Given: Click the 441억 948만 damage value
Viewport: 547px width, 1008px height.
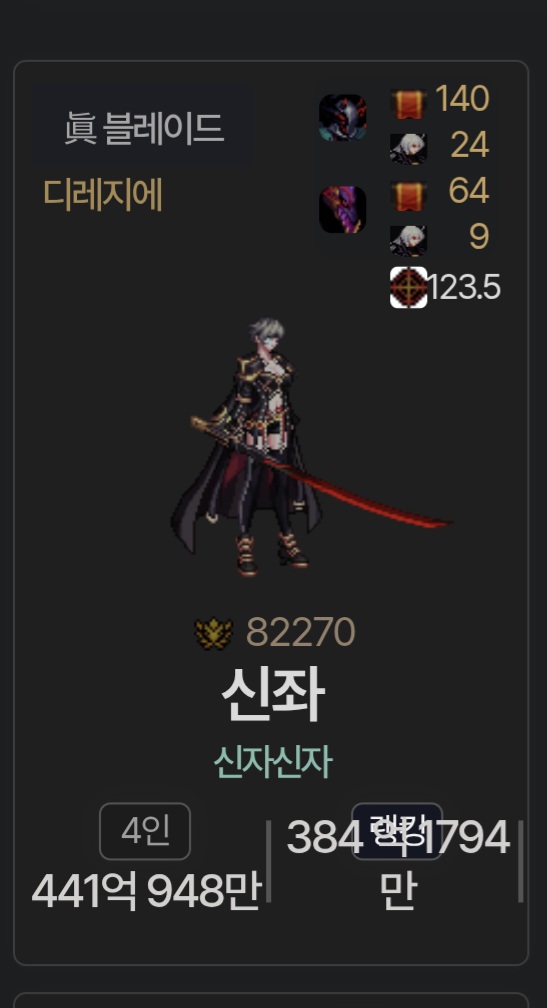Looking at the screenshot, I should [x=146, y=891].
